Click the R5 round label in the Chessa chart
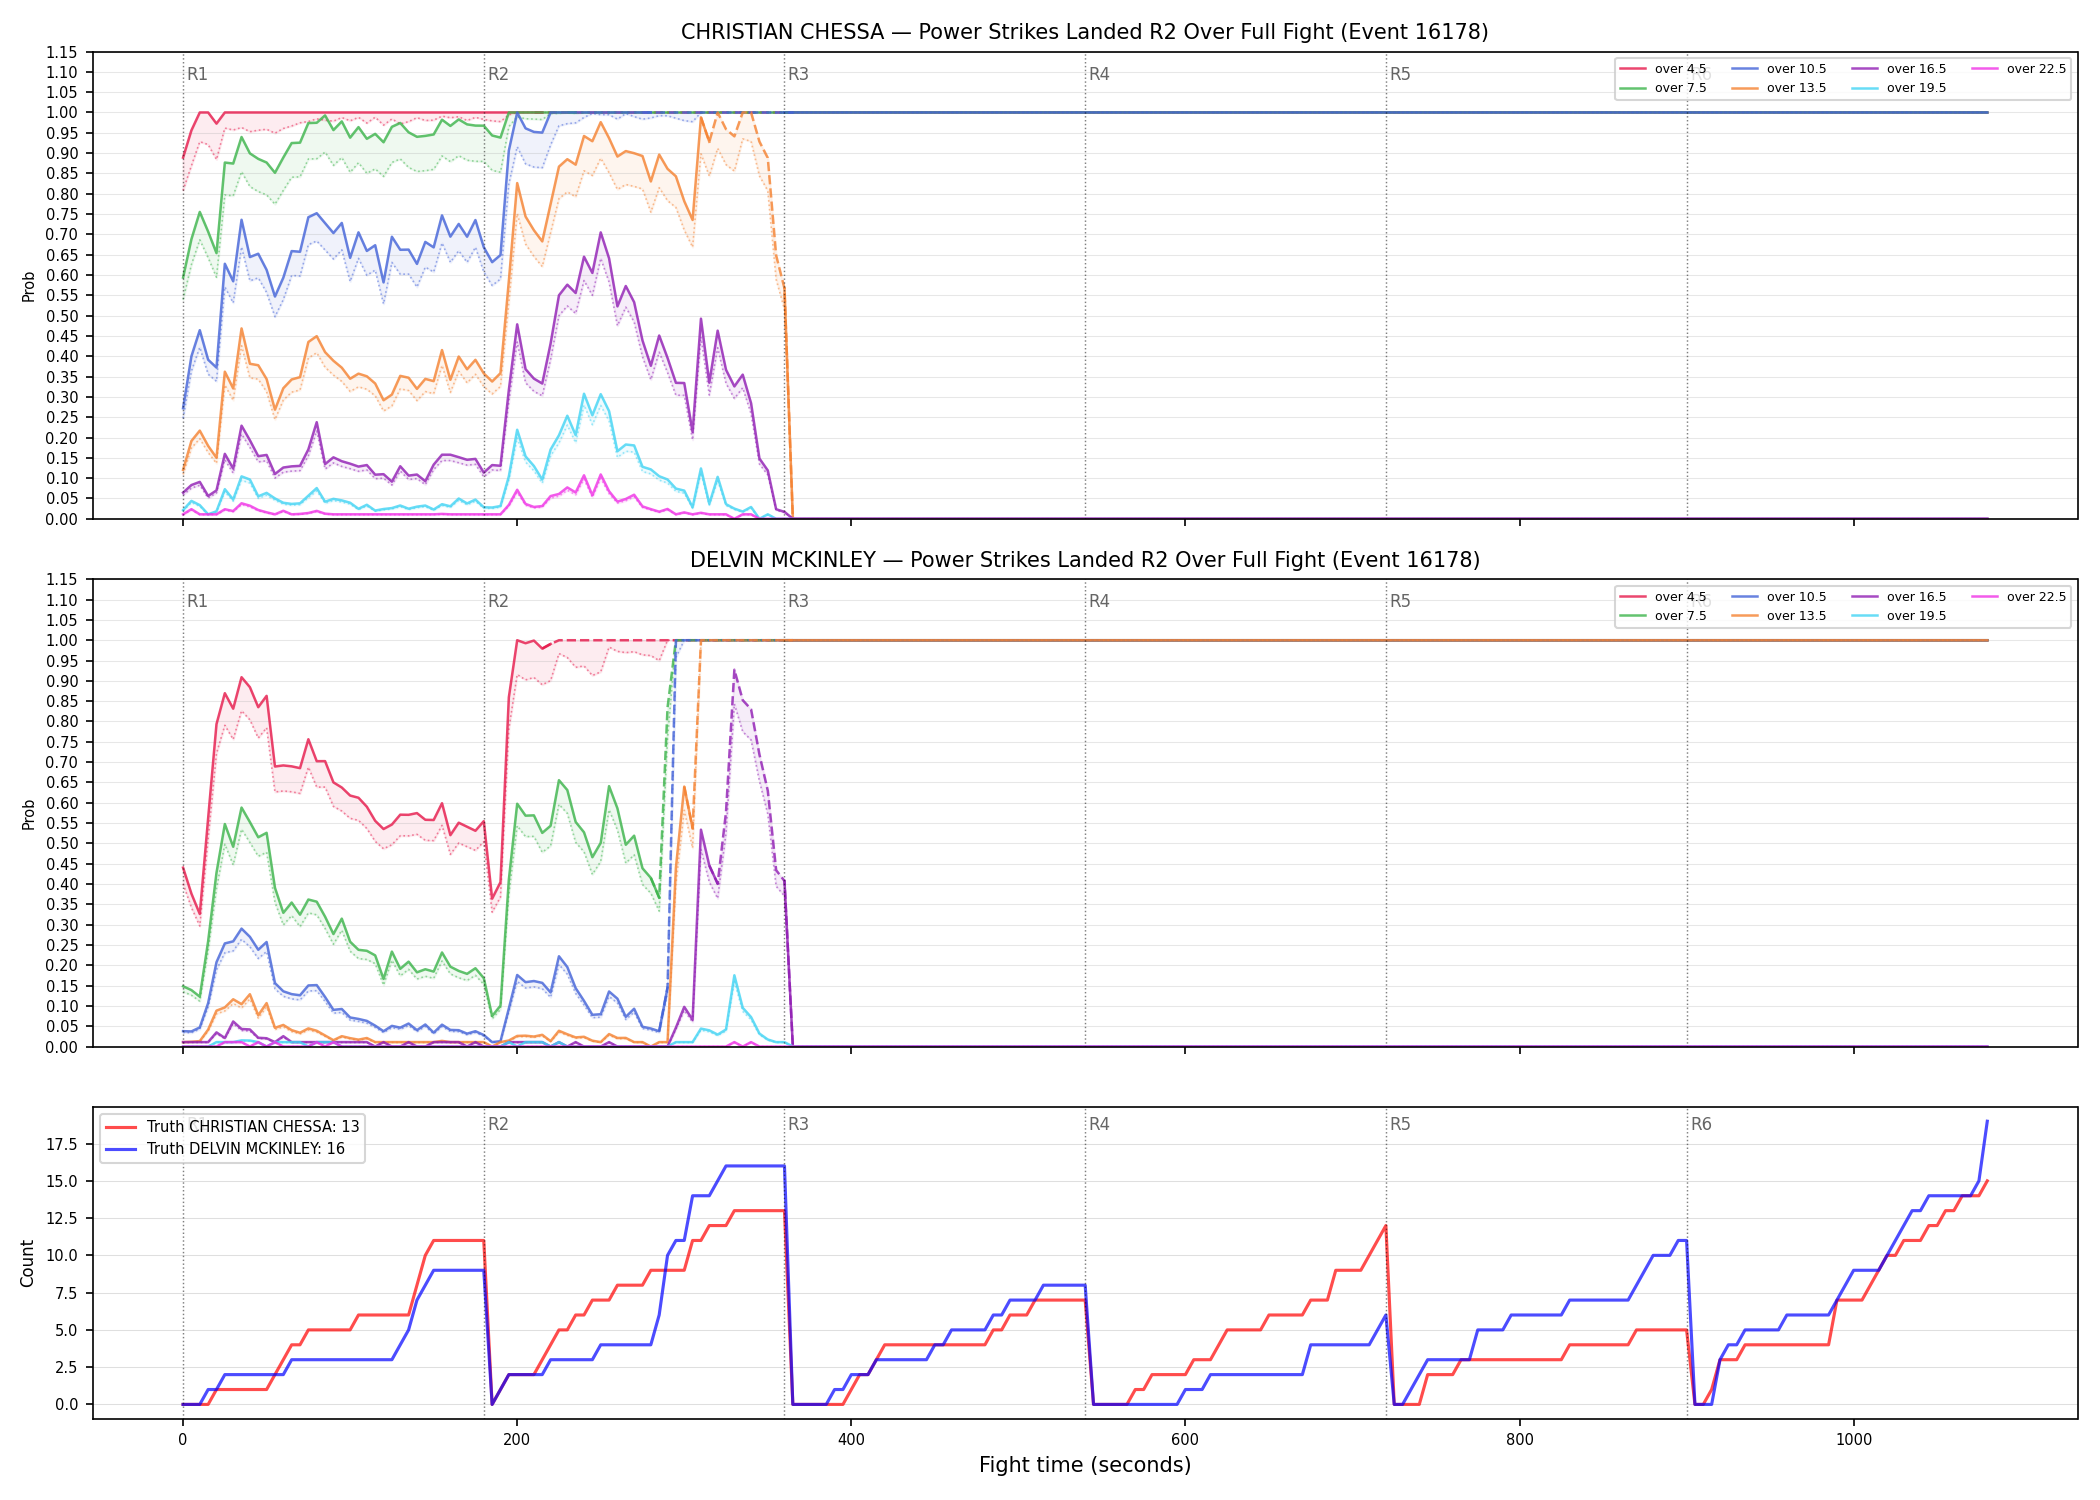This screenshot has width=2100, height=1500. tap(1400, 74)
